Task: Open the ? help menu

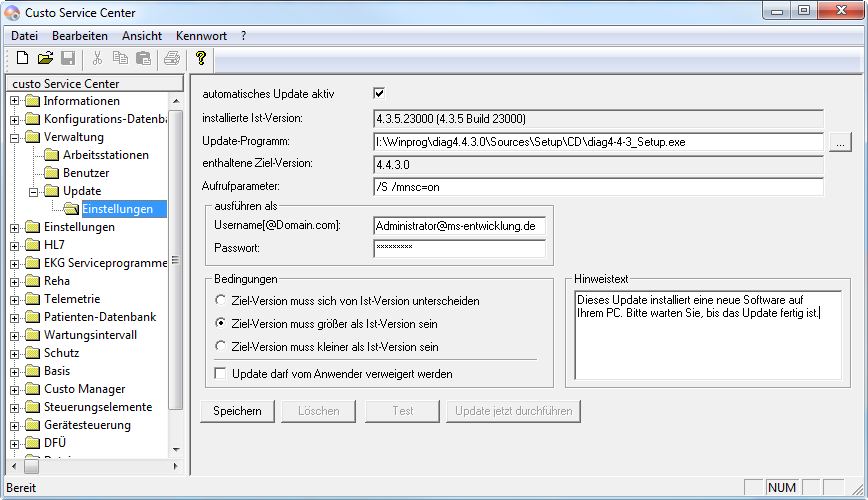Action: 244,35
